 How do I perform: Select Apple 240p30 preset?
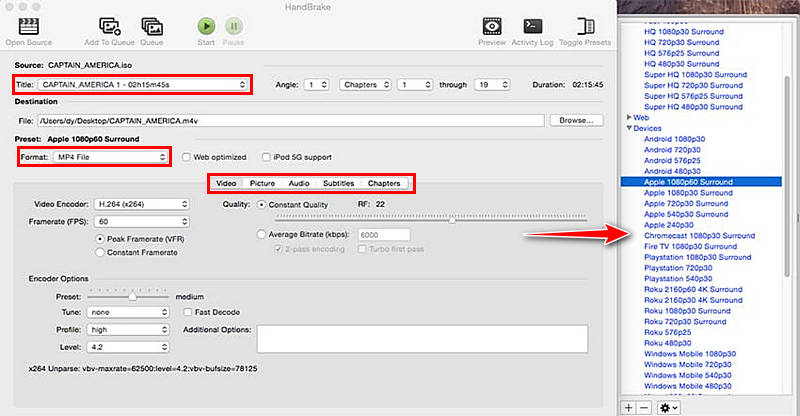tap(668, 225)
